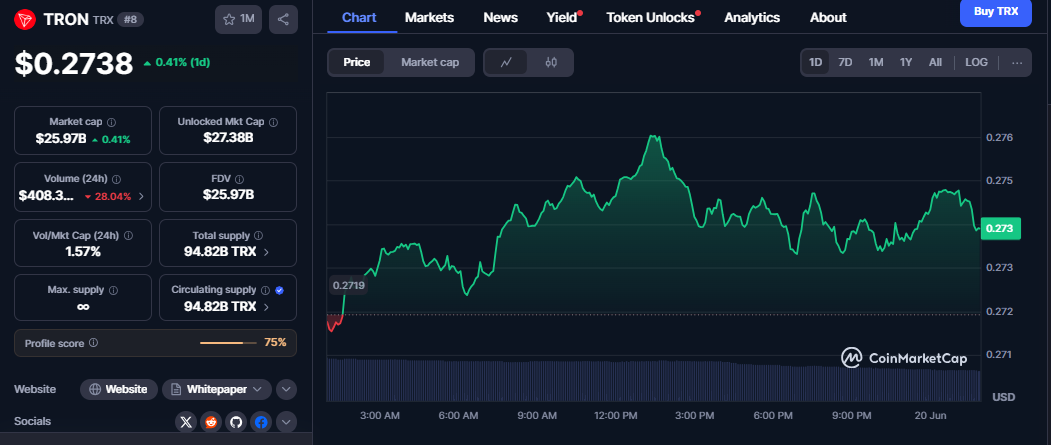Show info for Unlocked Mkt Cap
The image size is (1051, 445).
[x=273, y=122]
